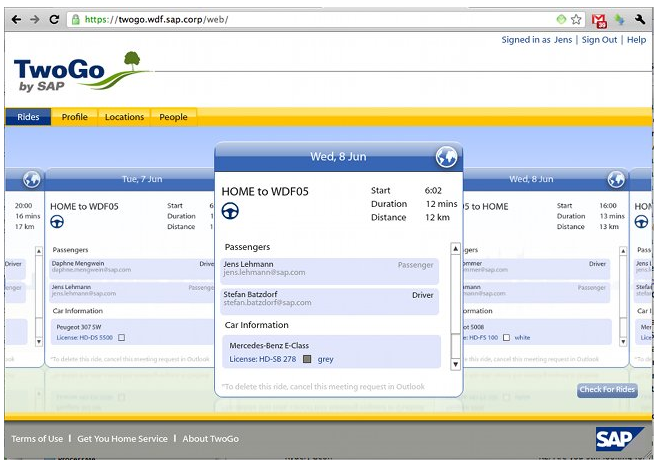The image size is (660, 464).
Task: Open Terms of Use in the footer
Action: point(37,439)
